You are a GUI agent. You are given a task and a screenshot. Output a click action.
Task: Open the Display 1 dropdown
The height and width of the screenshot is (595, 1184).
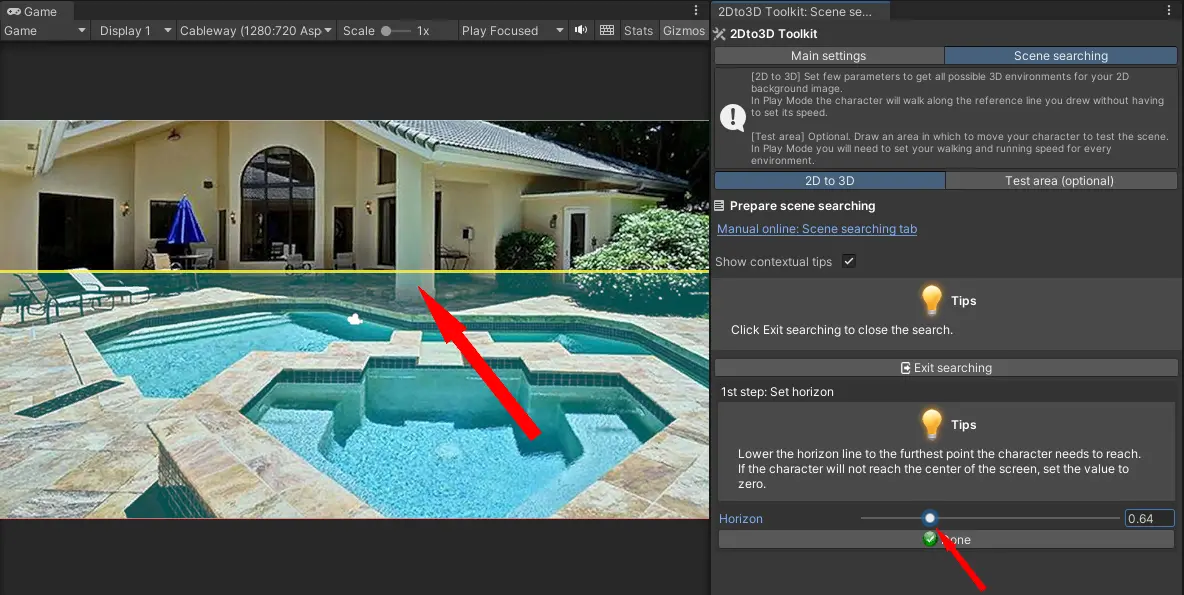tap(135, 31)
